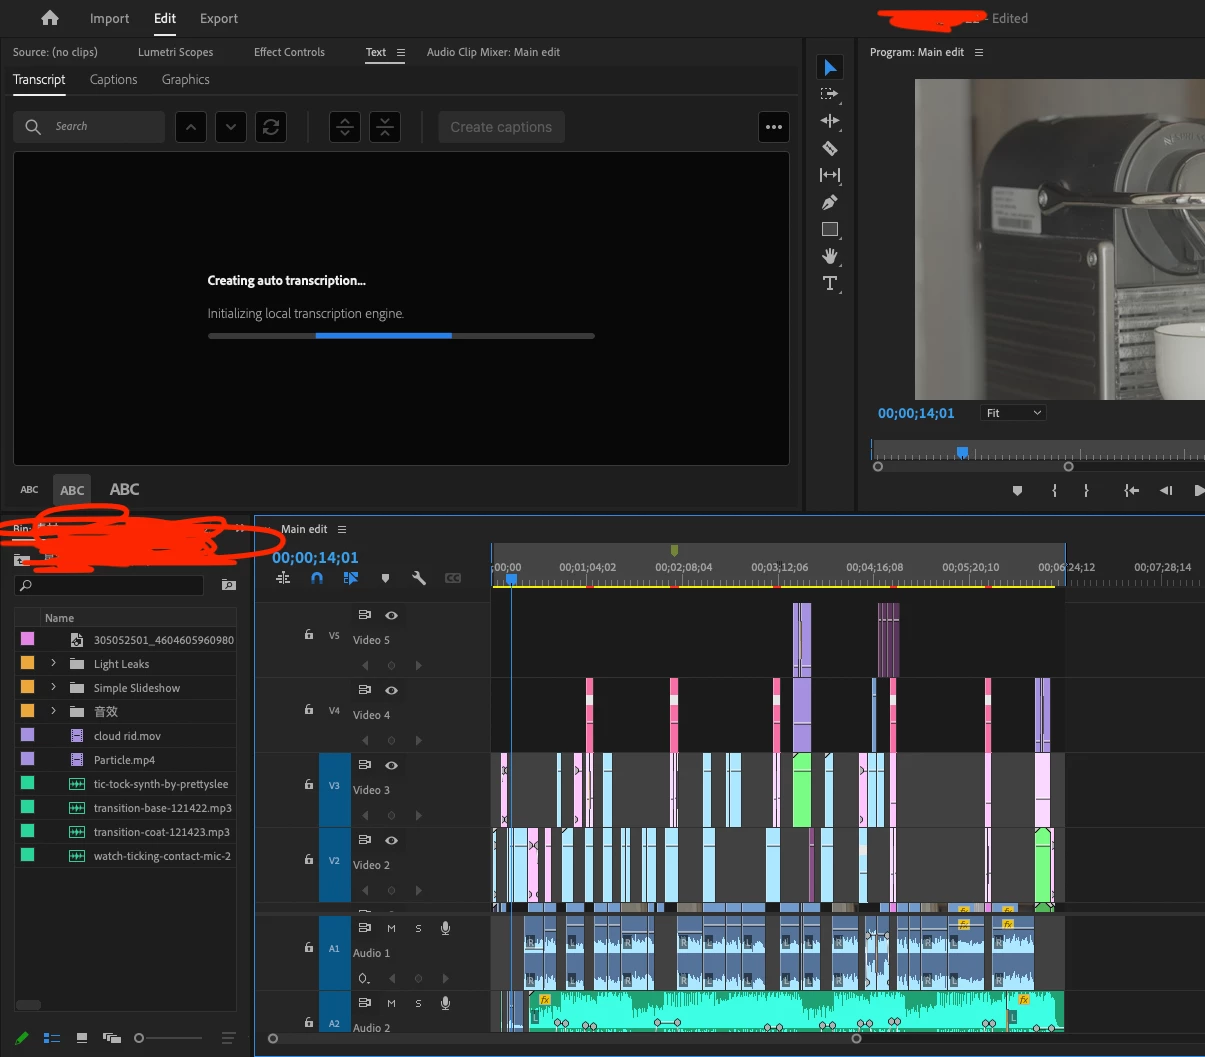Click find-in-bin folder search icon

229,585
